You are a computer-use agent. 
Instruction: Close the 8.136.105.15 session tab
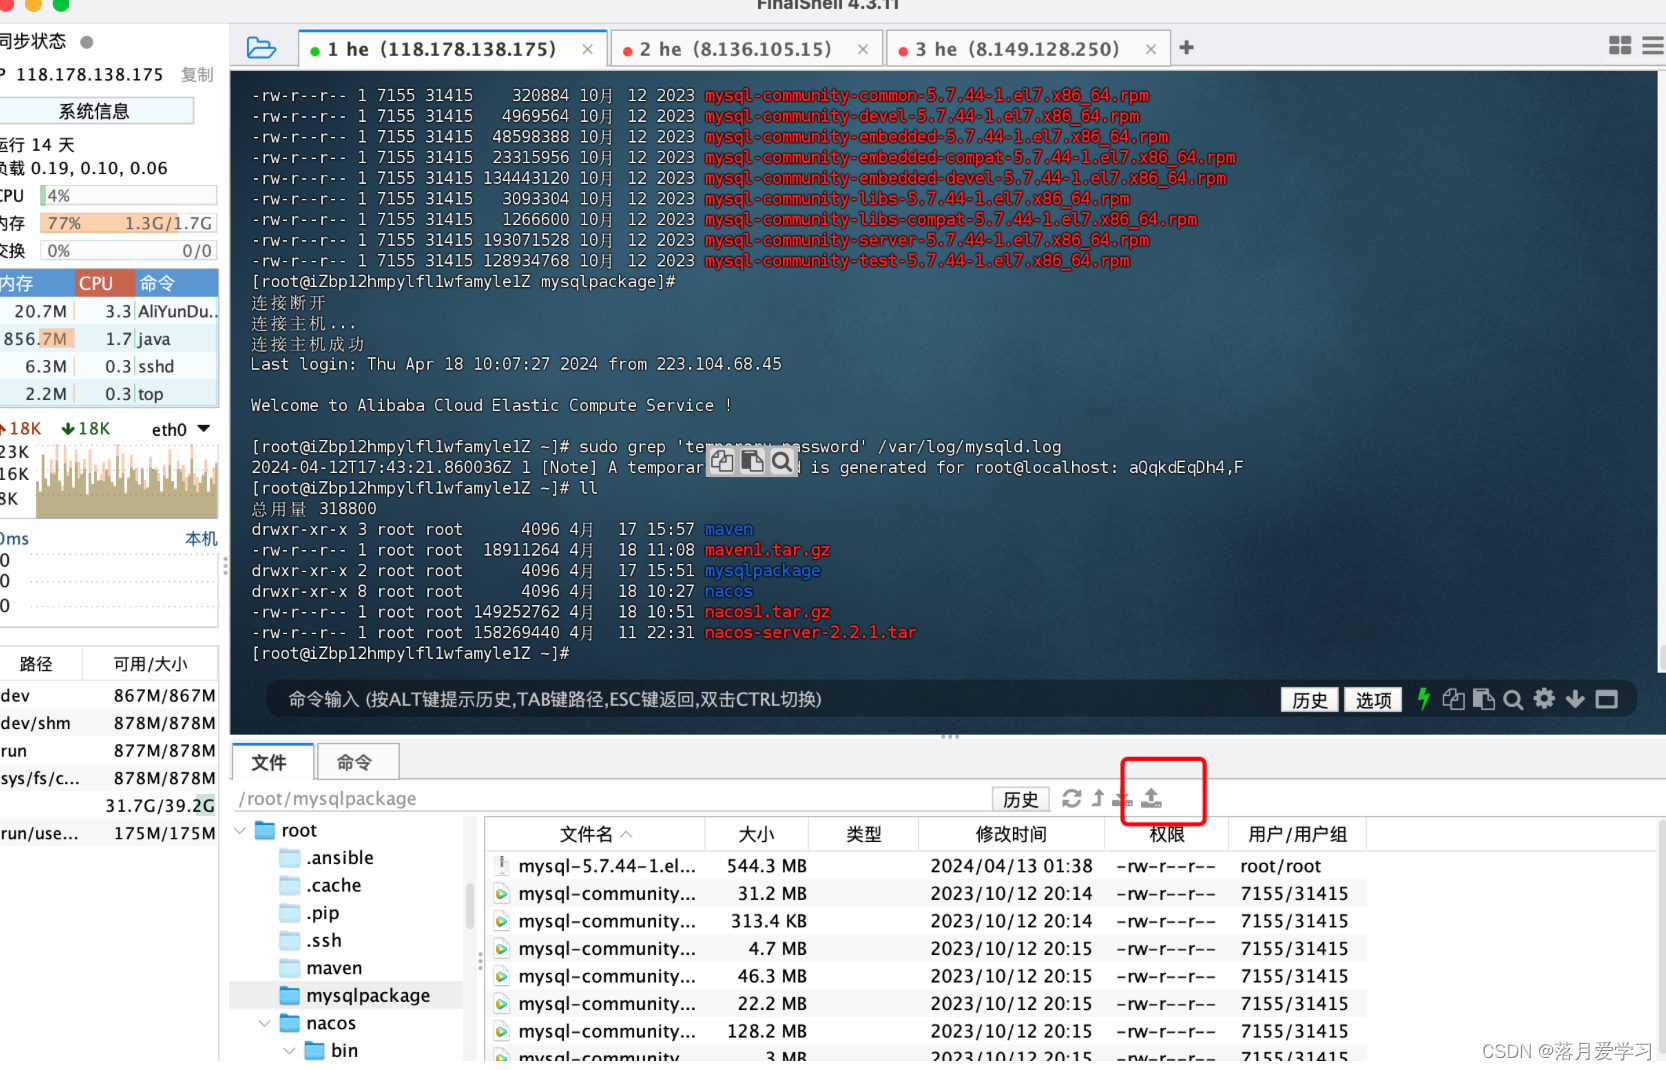tap(863, 49)
